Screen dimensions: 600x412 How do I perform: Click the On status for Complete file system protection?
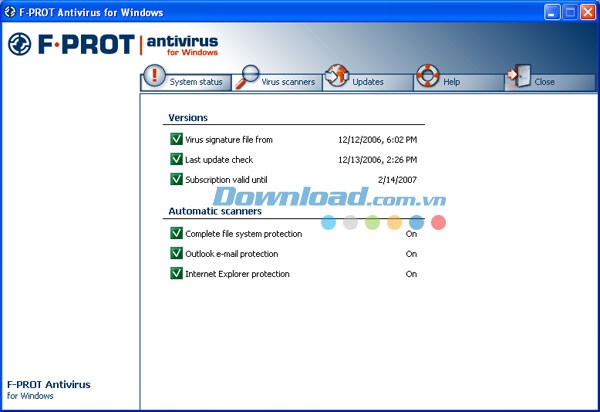pyautogui.click(x=411, y=234)
